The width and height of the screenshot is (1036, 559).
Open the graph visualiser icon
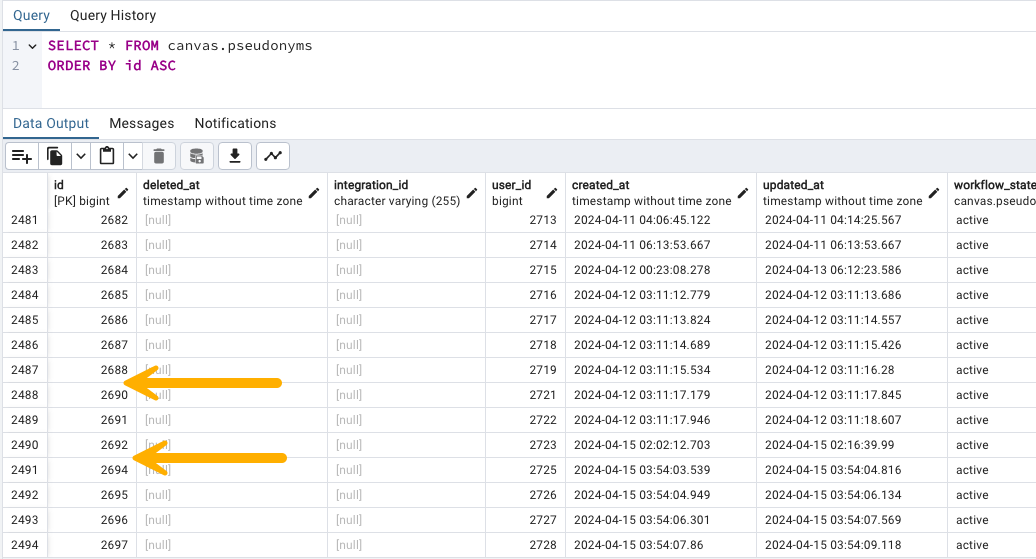pos(273,157)
